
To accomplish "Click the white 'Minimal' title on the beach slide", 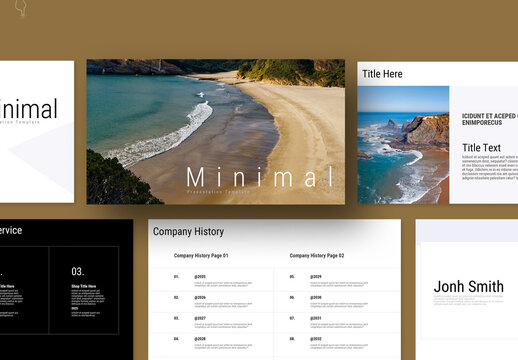I will (260, 177).
